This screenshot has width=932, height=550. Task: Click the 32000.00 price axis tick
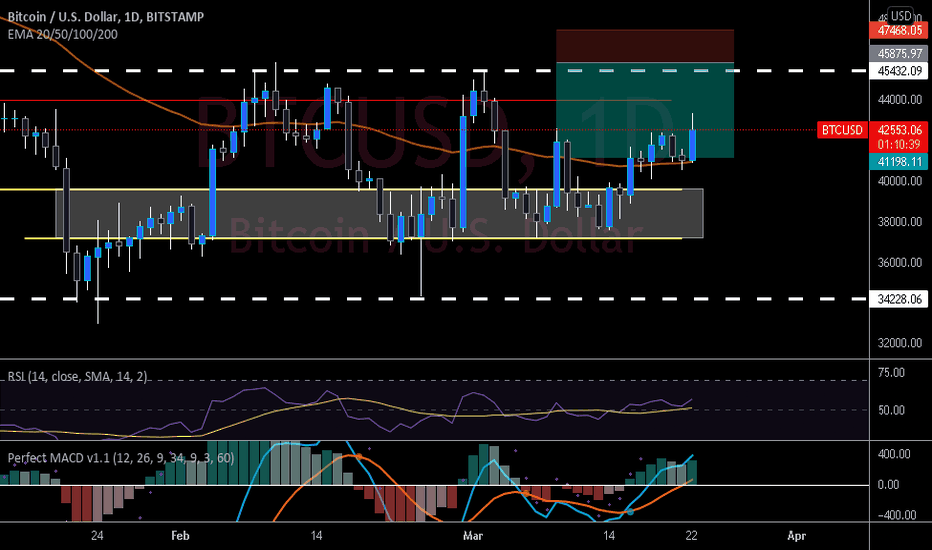[x=900, y=342]
